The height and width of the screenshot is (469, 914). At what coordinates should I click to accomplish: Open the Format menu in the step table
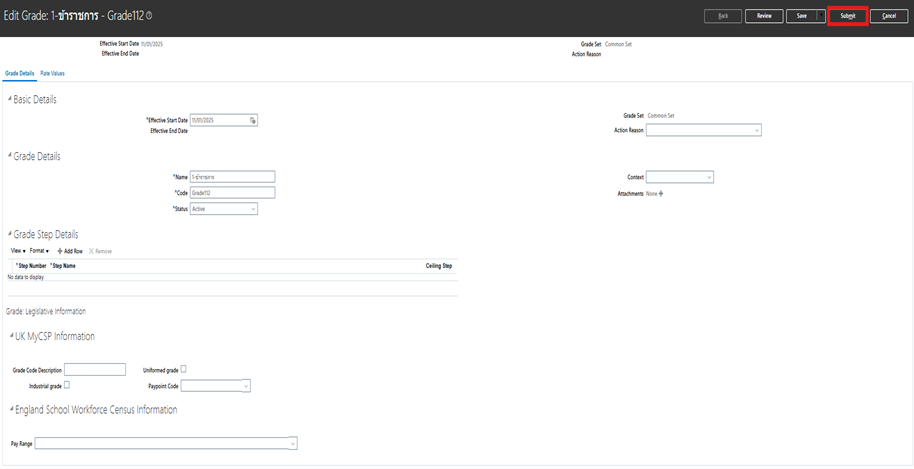[39, 250]
